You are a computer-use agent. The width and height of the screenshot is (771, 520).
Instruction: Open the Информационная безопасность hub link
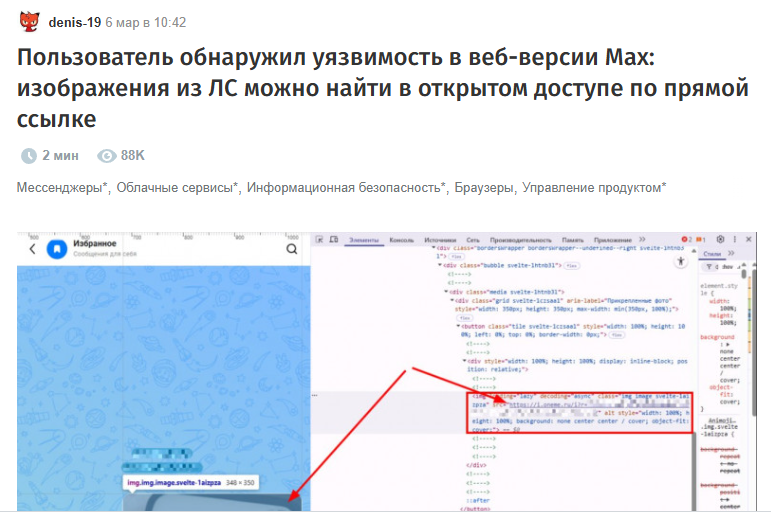346,188
